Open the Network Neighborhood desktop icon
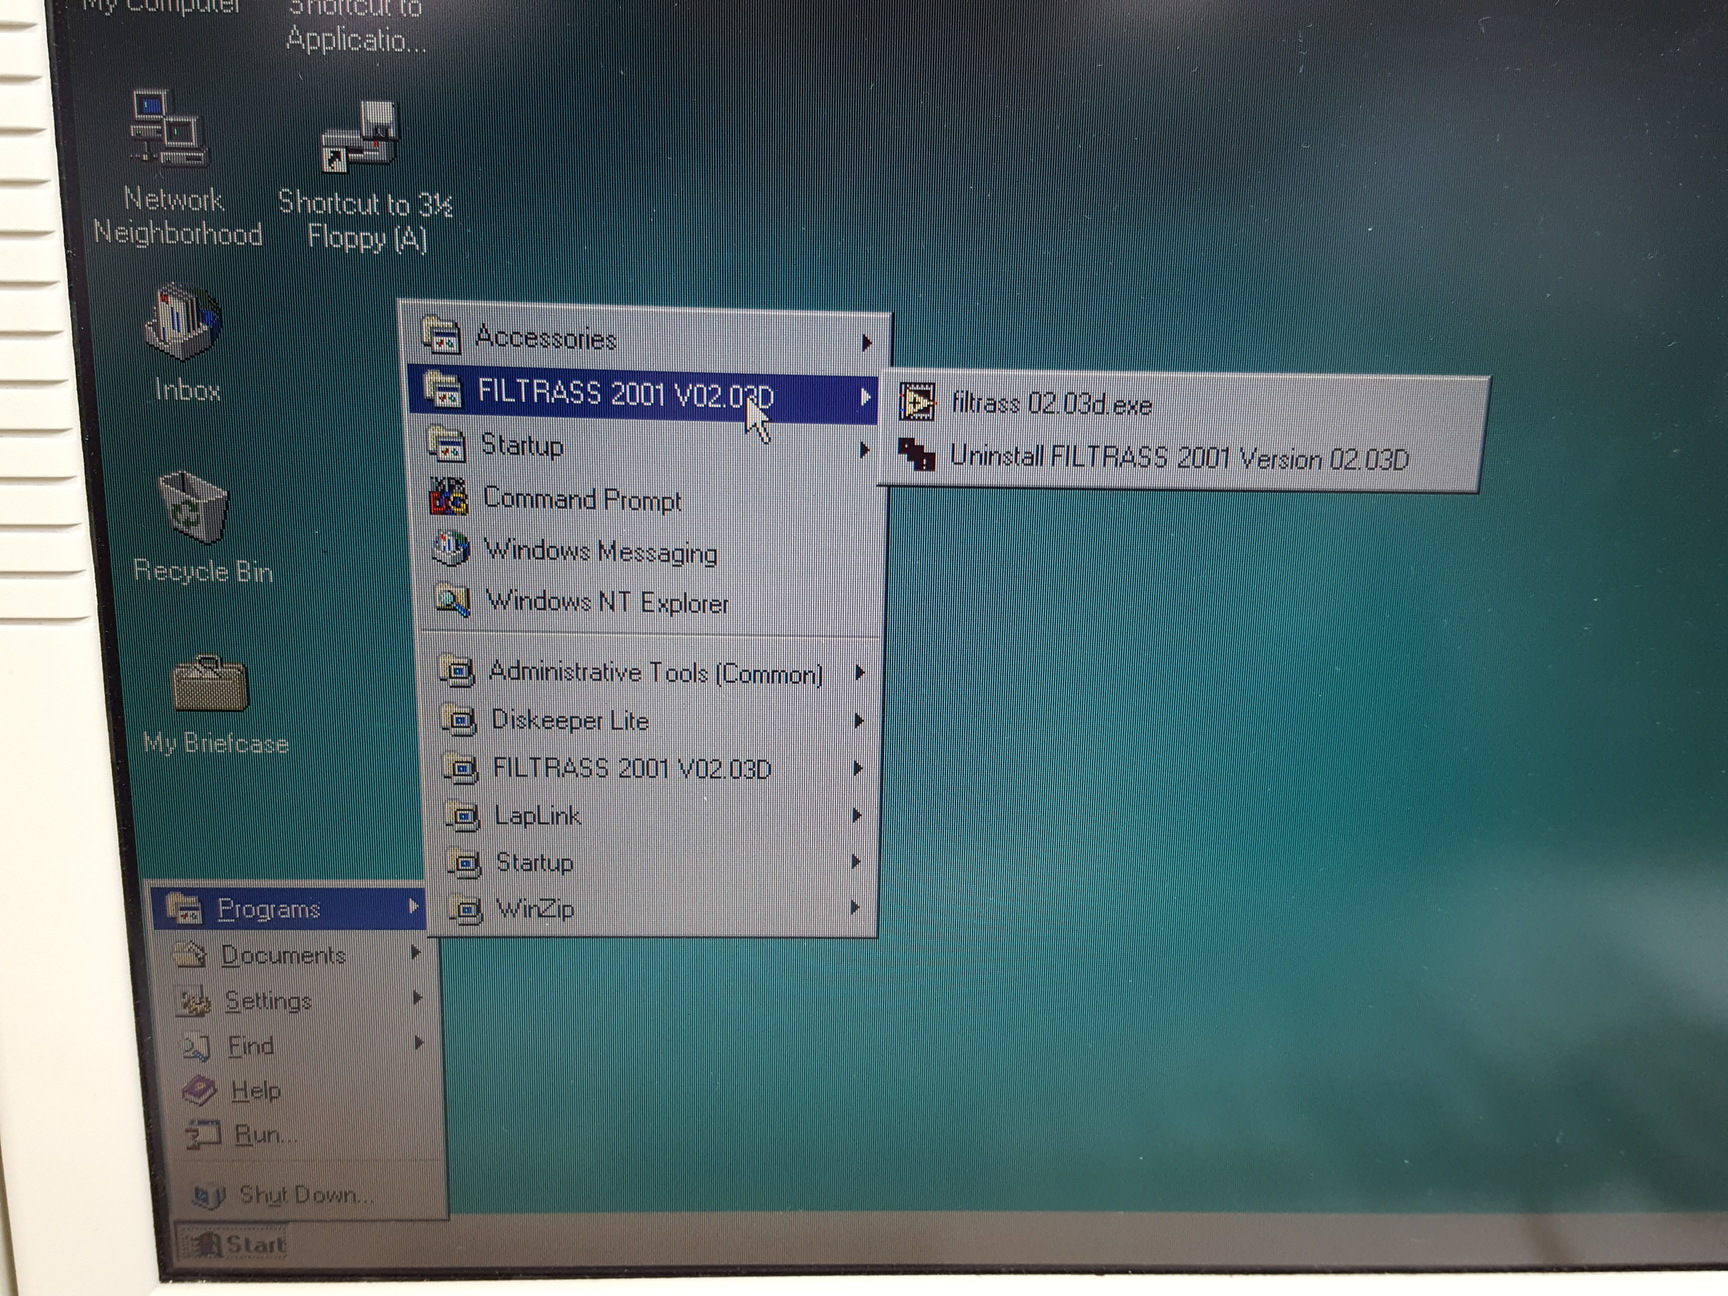The height and width of the screenshot is (1296, 1728). [170, 130]
